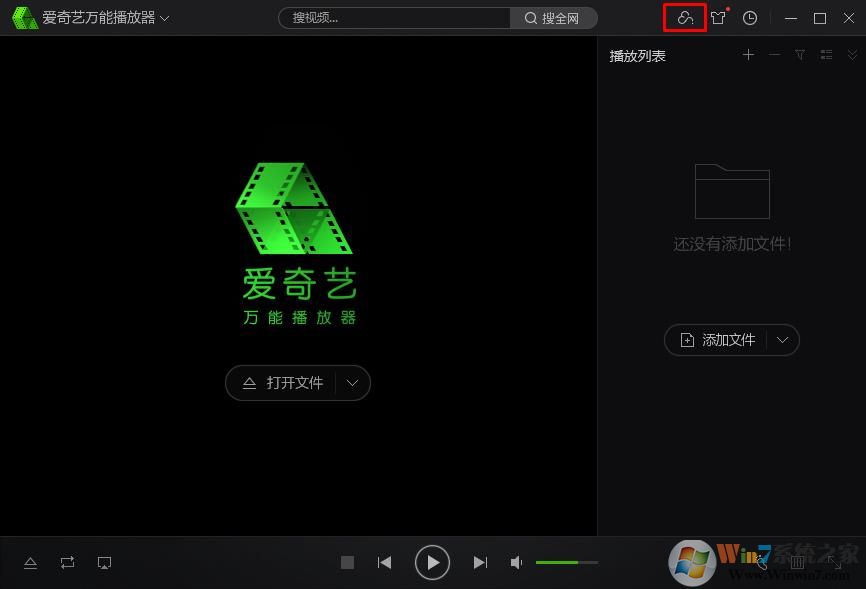Set level on the green volume slider
The height and width of the screenshot is (589, 866).
[x=567, y=562]
